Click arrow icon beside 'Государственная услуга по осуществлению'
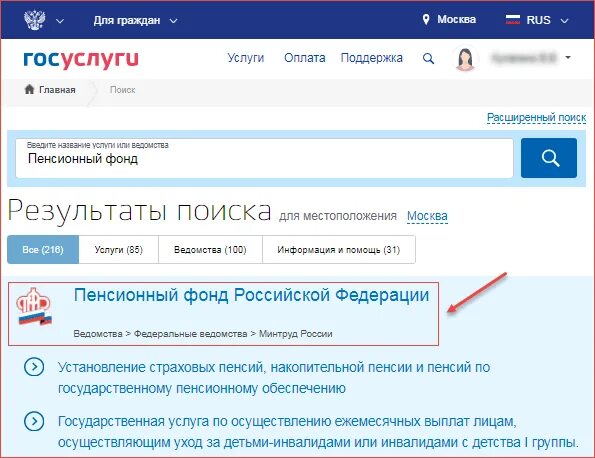This screenshot has width=595, height=458. coord(34,421)
